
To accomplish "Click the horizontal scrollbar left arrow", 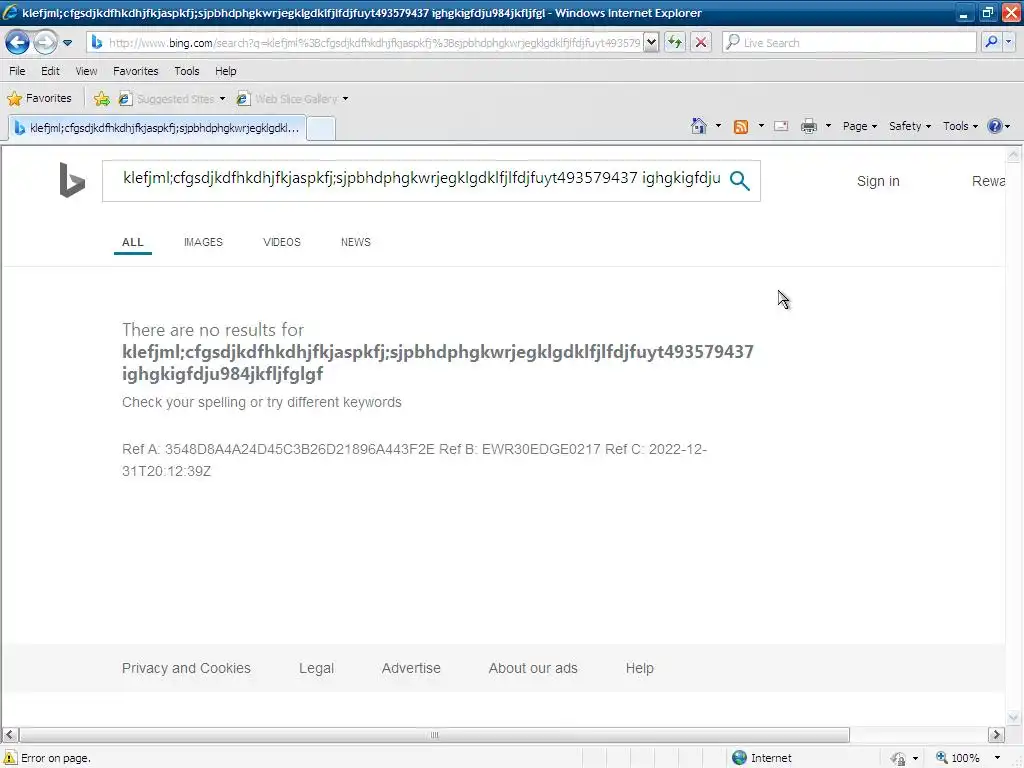I will (x=10, y=735).
